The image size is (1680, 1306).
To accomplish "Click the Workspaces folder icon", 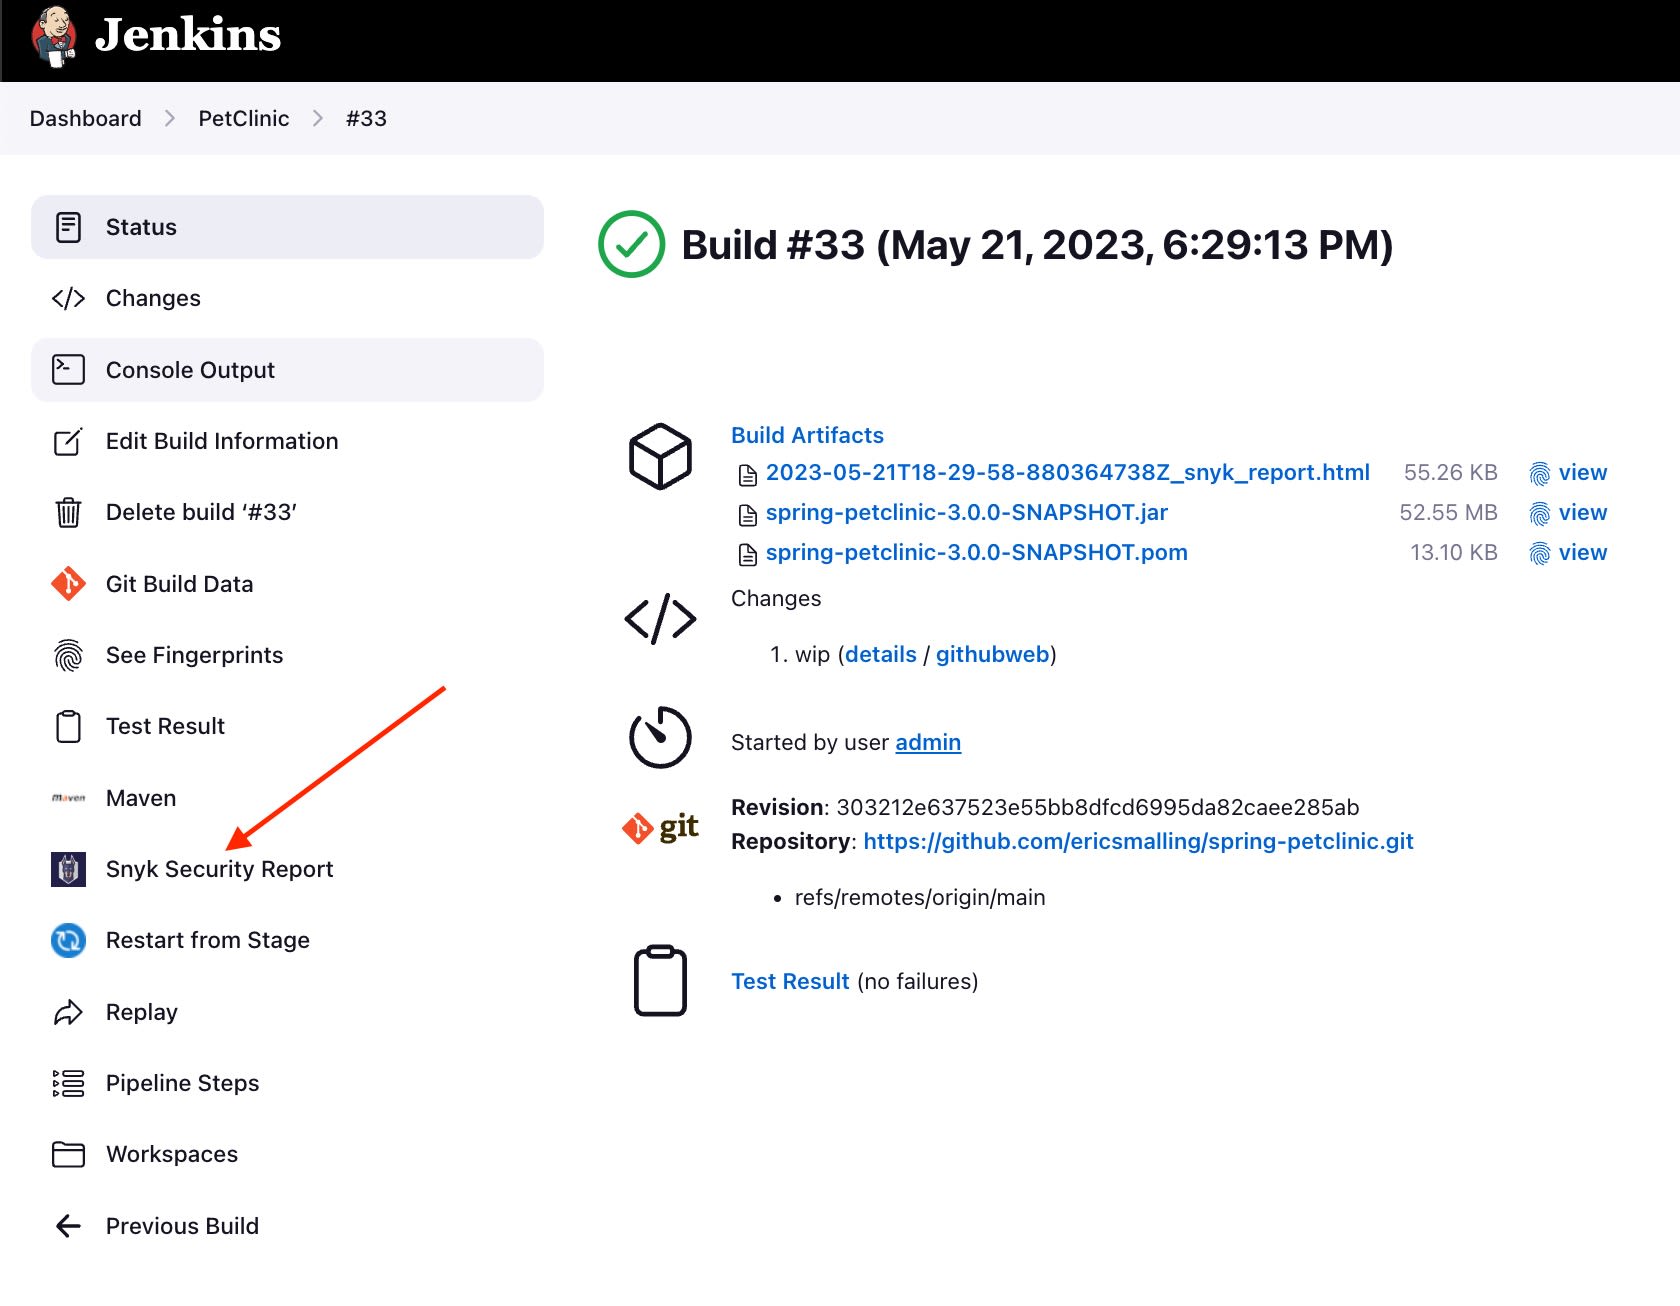I will click(x=68, y=1154).
